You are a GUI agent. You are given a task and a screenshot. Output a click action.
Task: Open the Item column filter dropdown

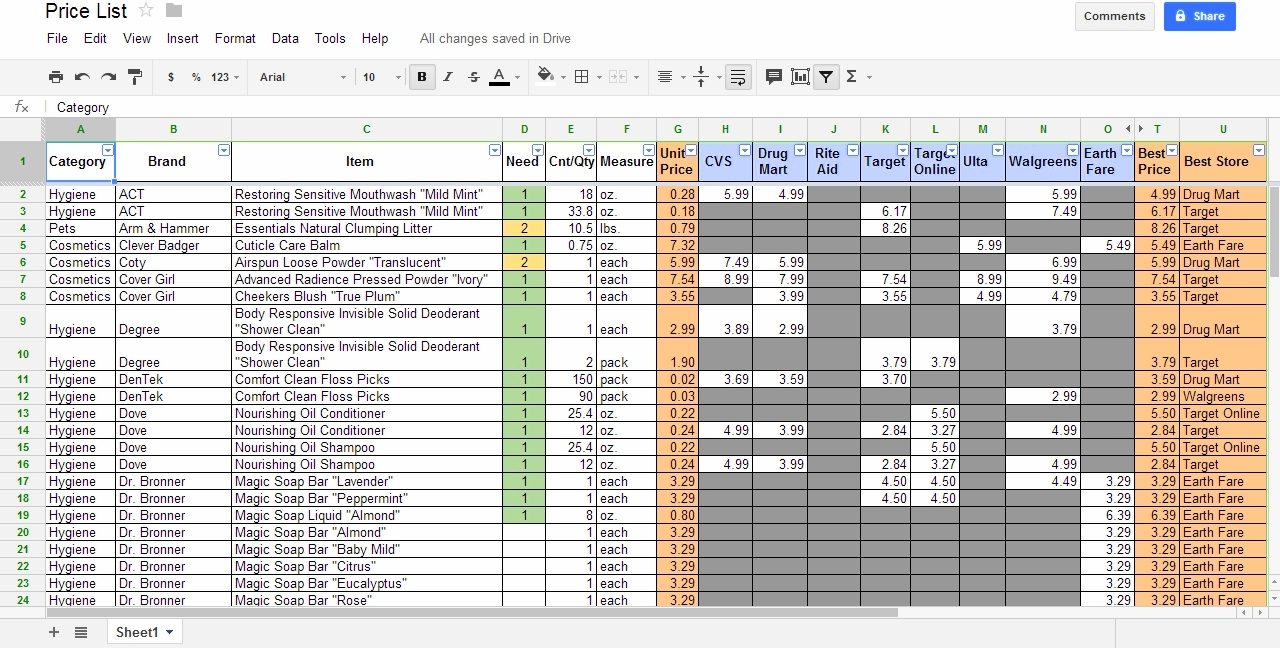(x=495, y=150)
